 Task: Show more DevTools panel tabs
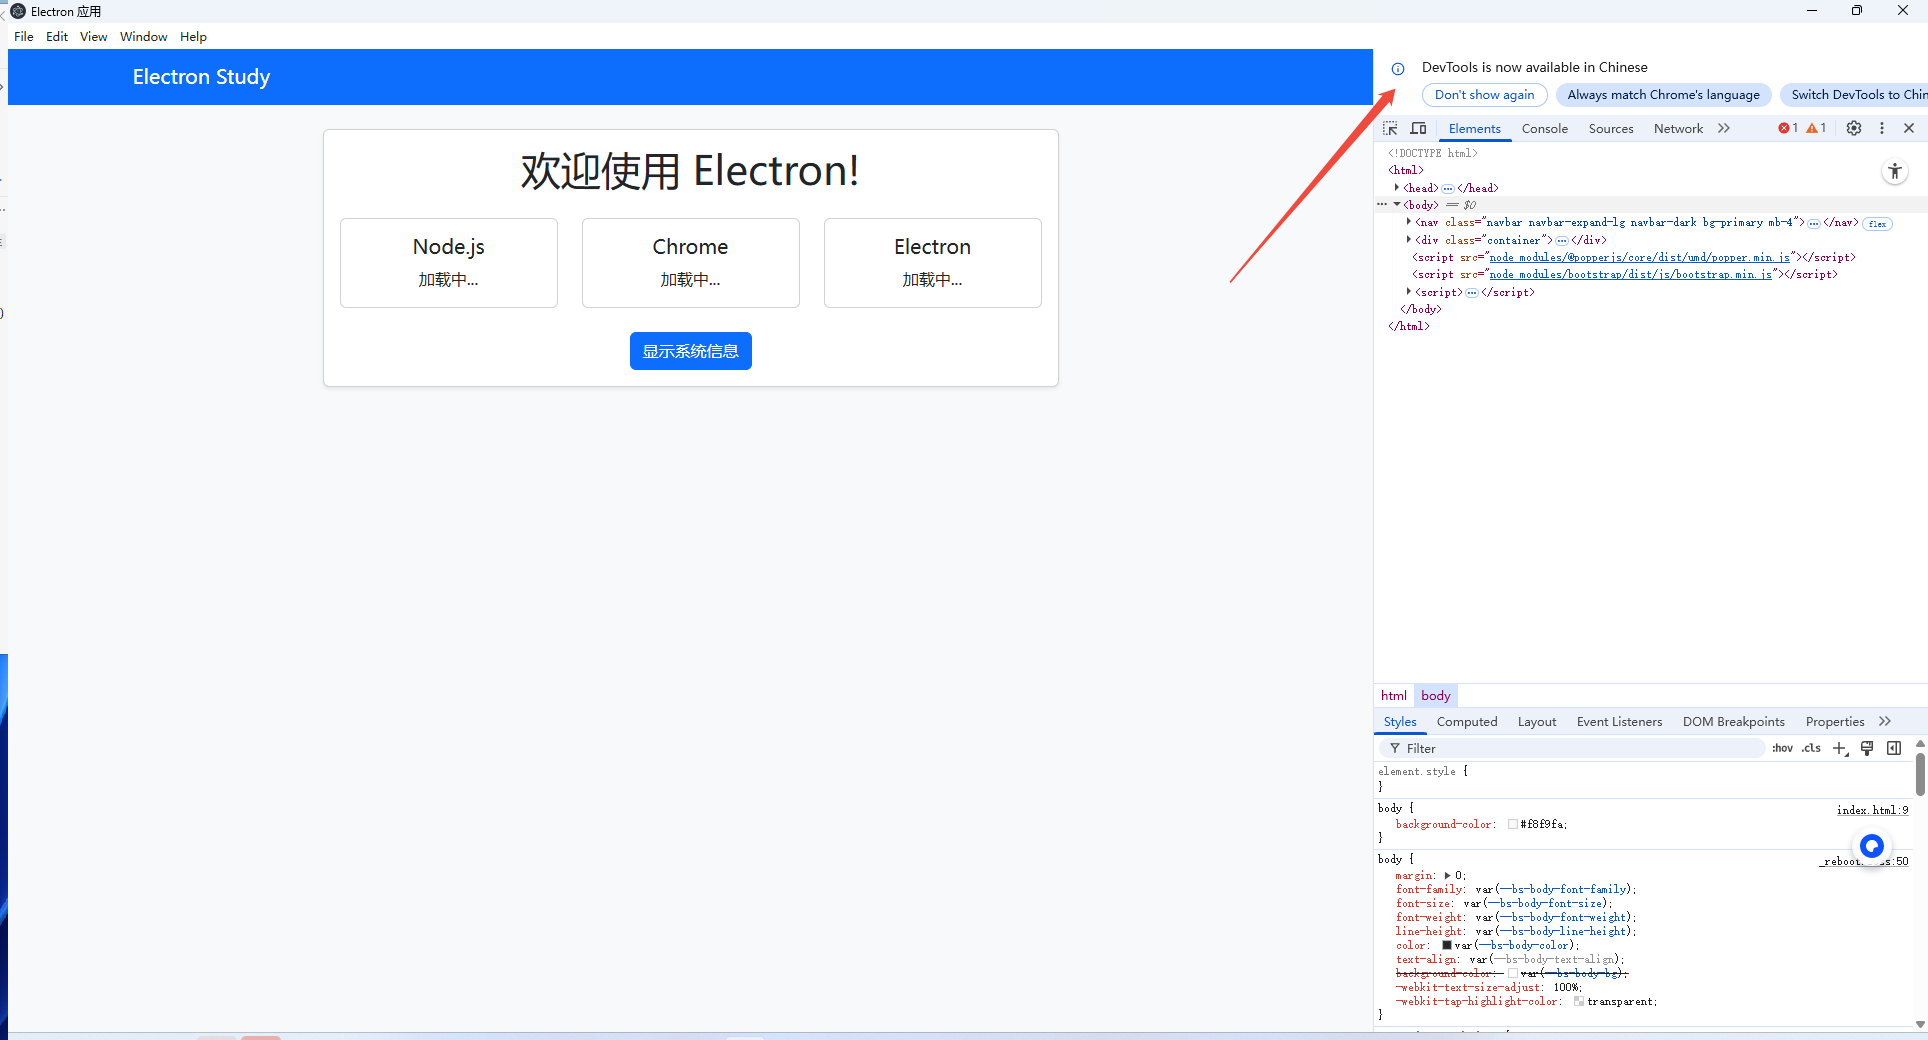(1724, 128)
